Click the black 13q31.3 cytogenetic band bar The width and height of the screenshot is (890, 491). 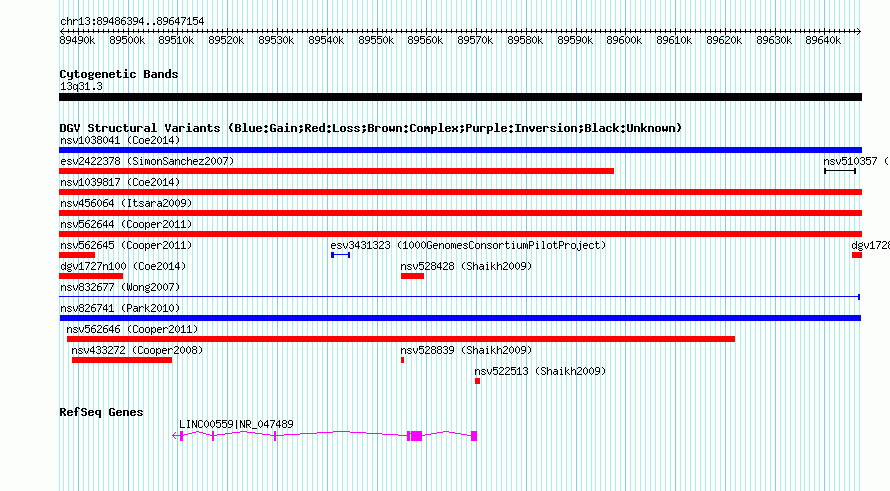point(460,97)
